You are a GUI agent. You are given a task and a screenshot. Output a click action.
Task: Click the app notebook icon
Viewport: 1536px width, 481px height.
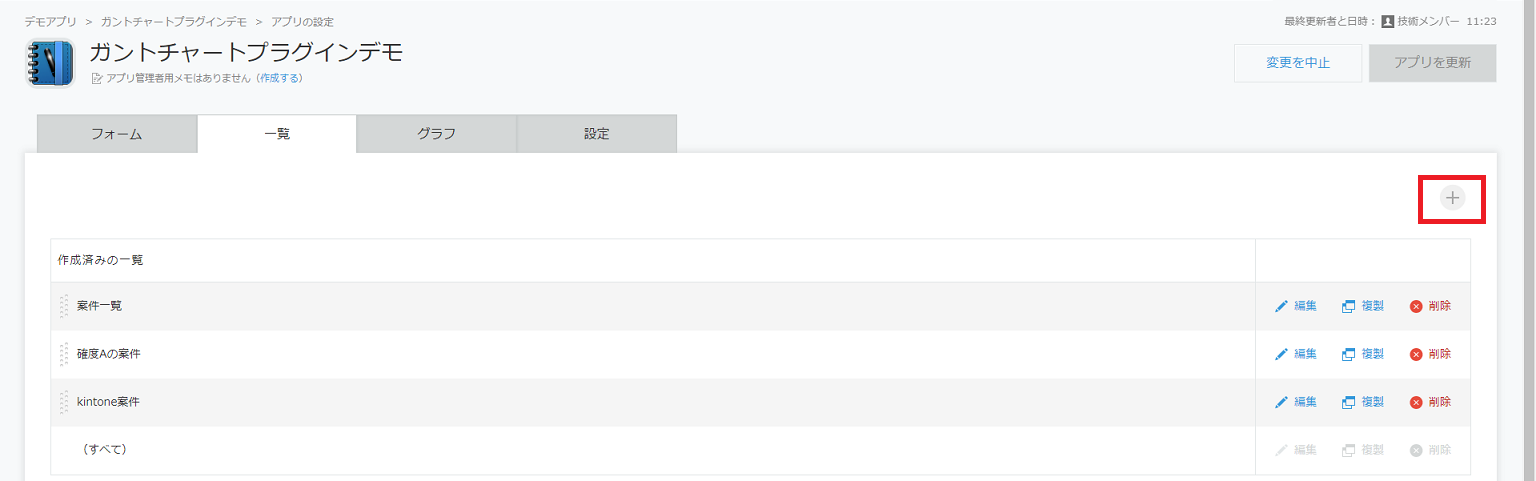point(50,63)
